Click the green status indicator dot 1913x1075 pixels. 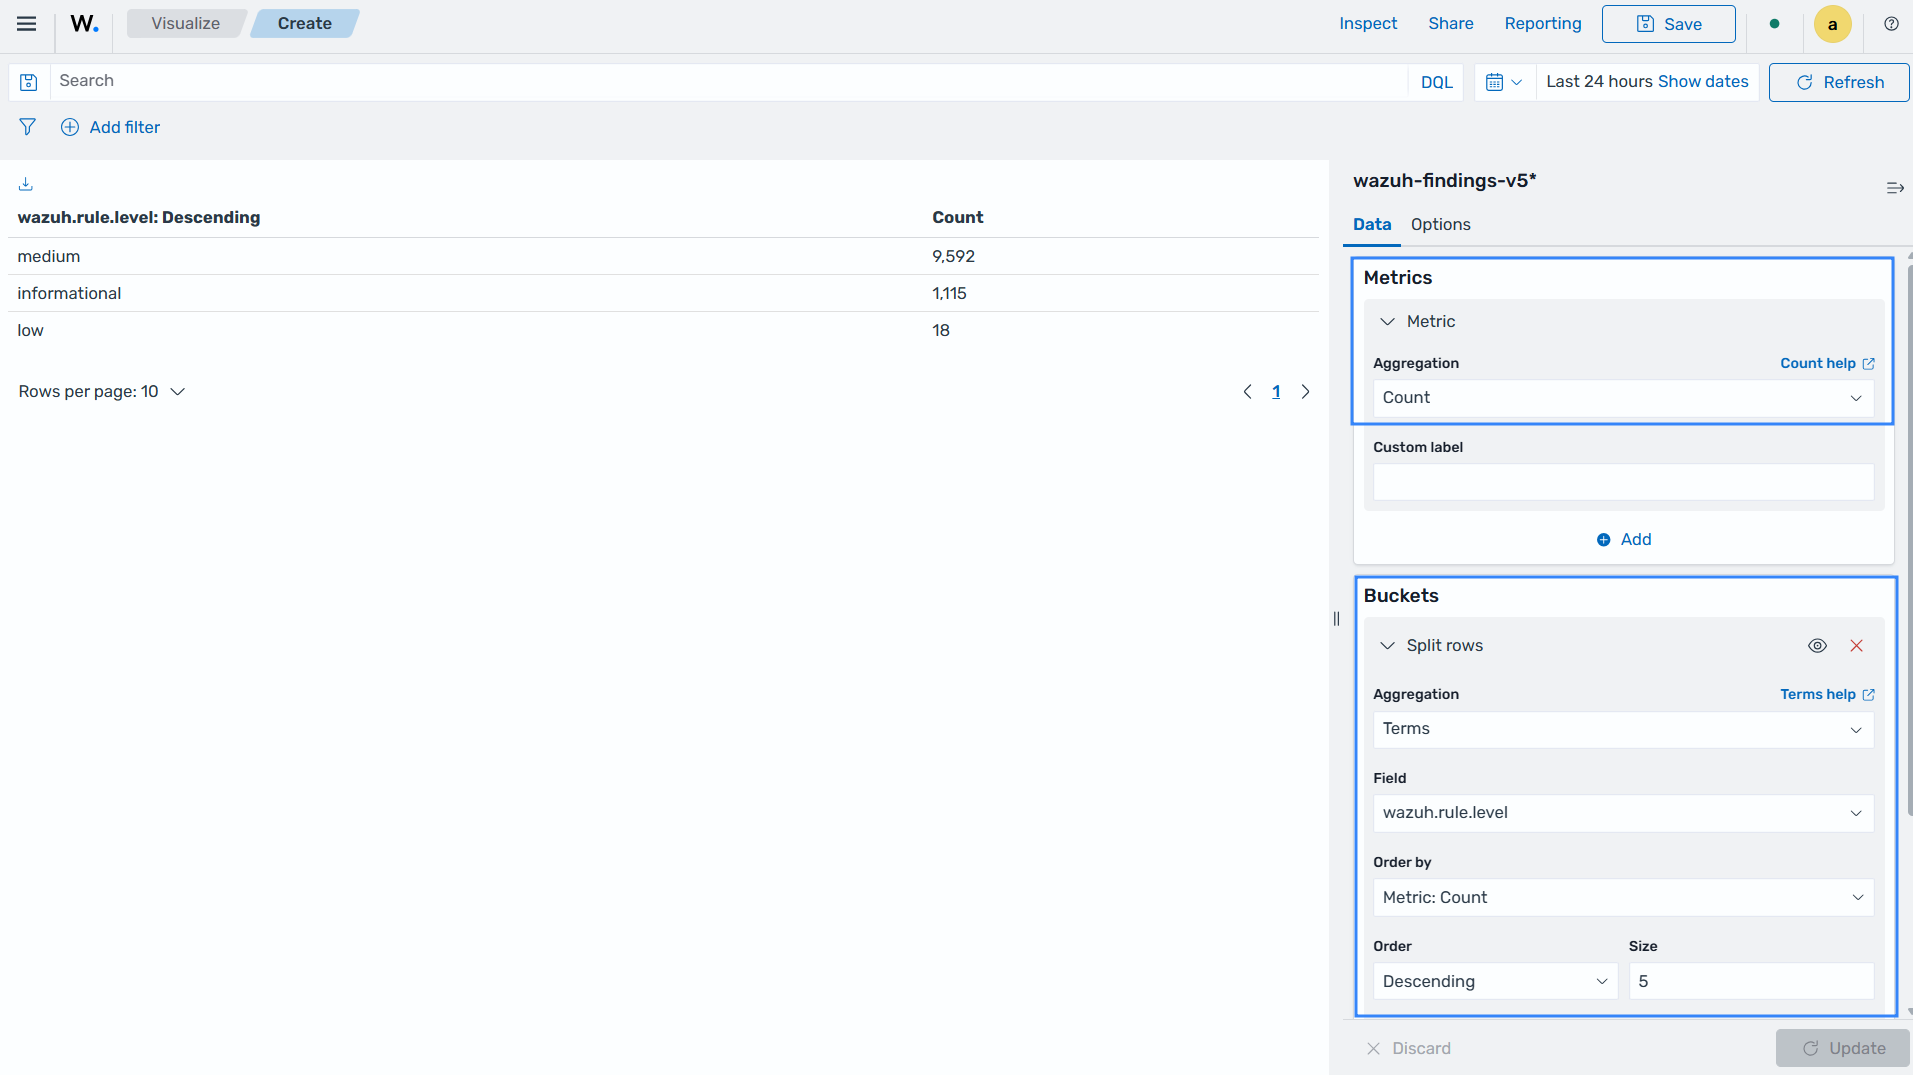(1774, 23)
